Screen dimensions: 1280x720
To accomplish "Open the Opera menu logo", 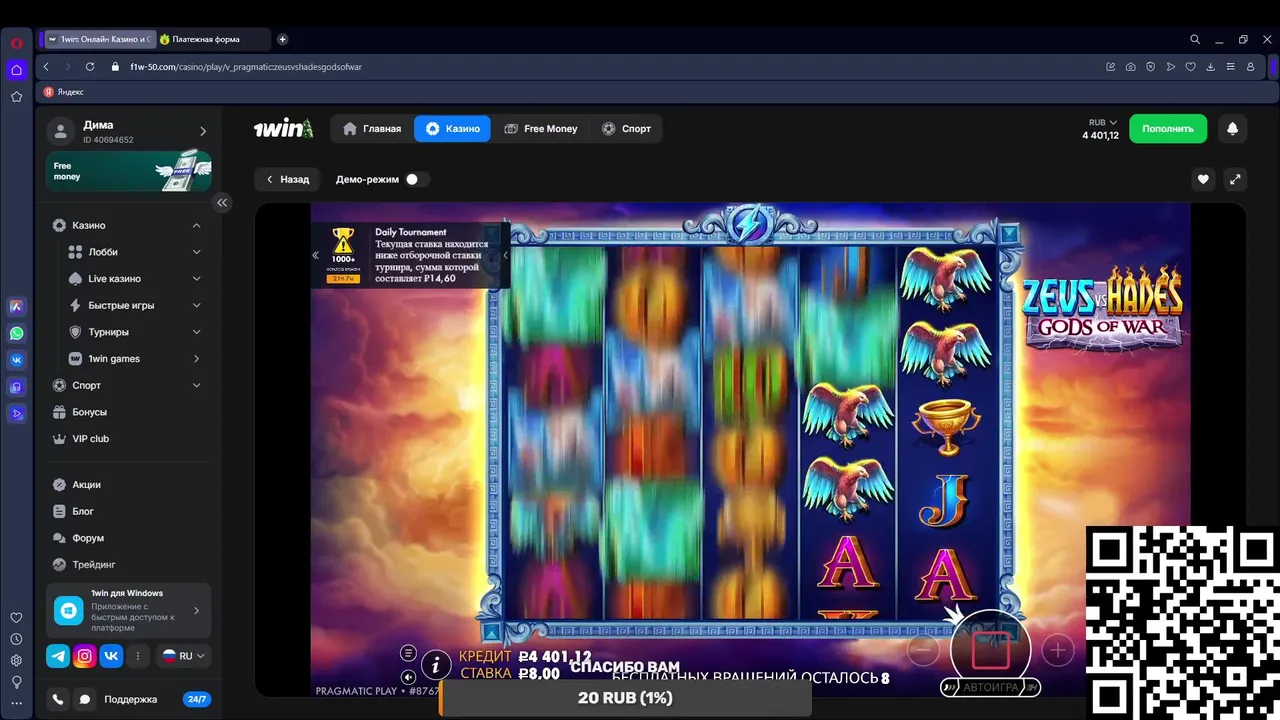I will coord(16,43).
